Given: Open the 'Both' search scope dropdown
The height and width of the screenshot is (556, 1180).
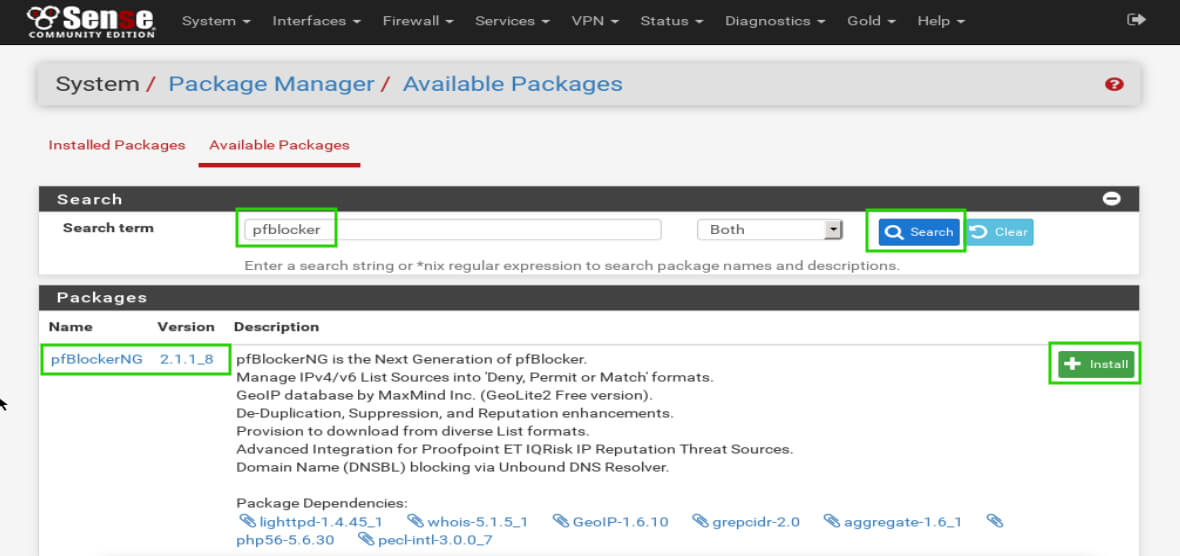Looking at the screenshot, I should 770,230.
